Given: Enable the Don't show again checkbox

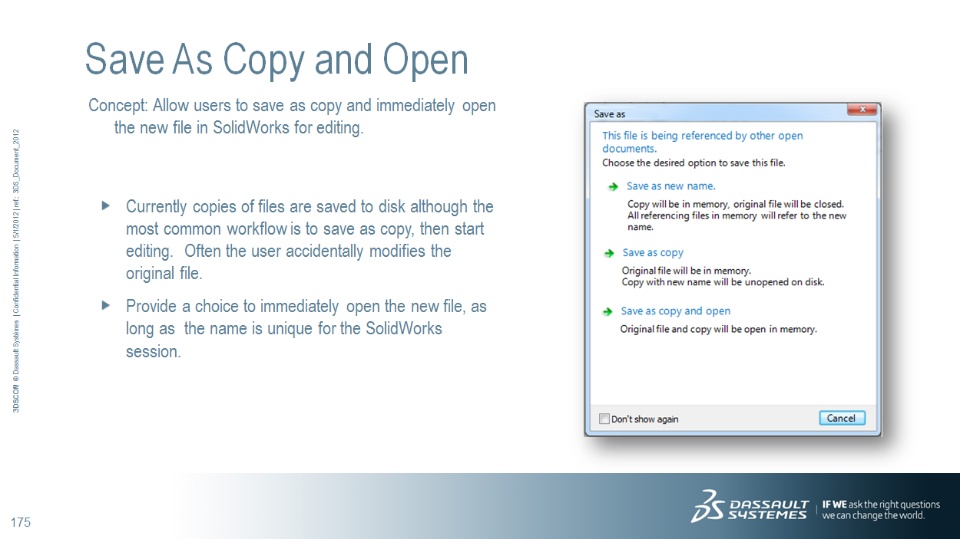Looking at the screenshot, I should (604, 419).
